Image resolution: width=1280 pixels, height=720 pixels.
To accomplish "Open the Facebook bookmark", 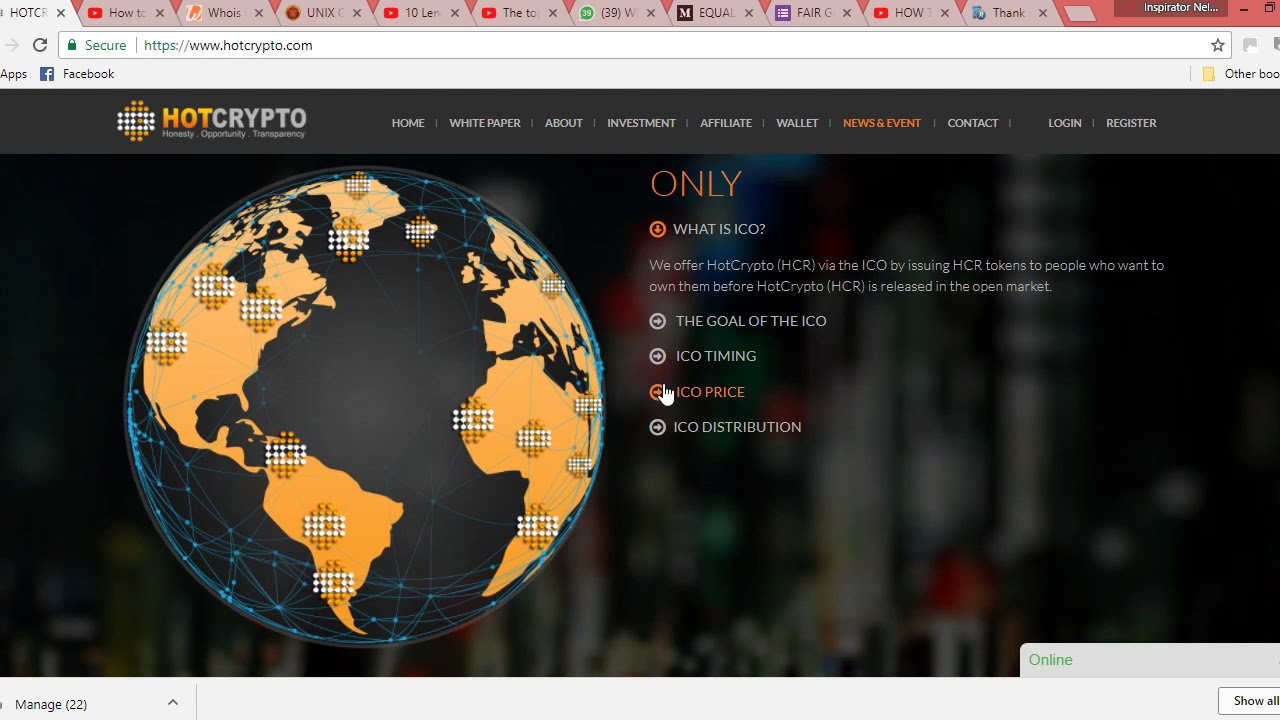I will coord(77,74).
